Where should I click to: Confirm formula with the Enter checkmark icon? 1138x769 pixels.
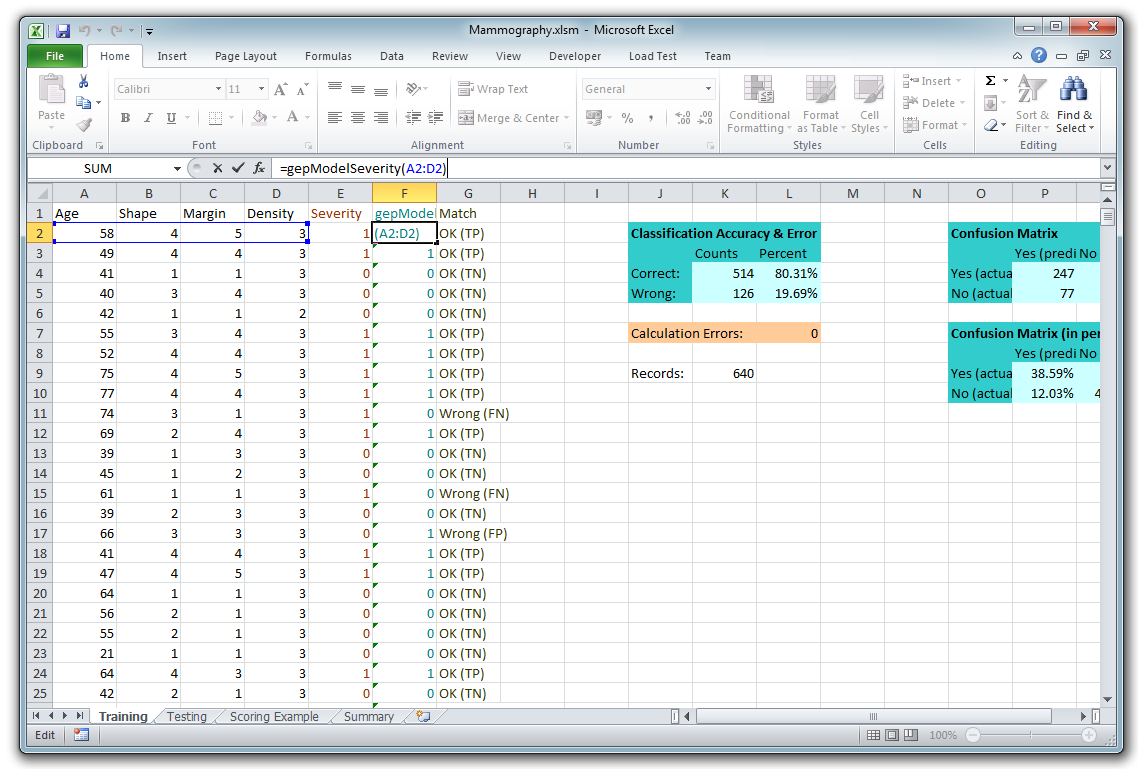(x=238, y=168)
